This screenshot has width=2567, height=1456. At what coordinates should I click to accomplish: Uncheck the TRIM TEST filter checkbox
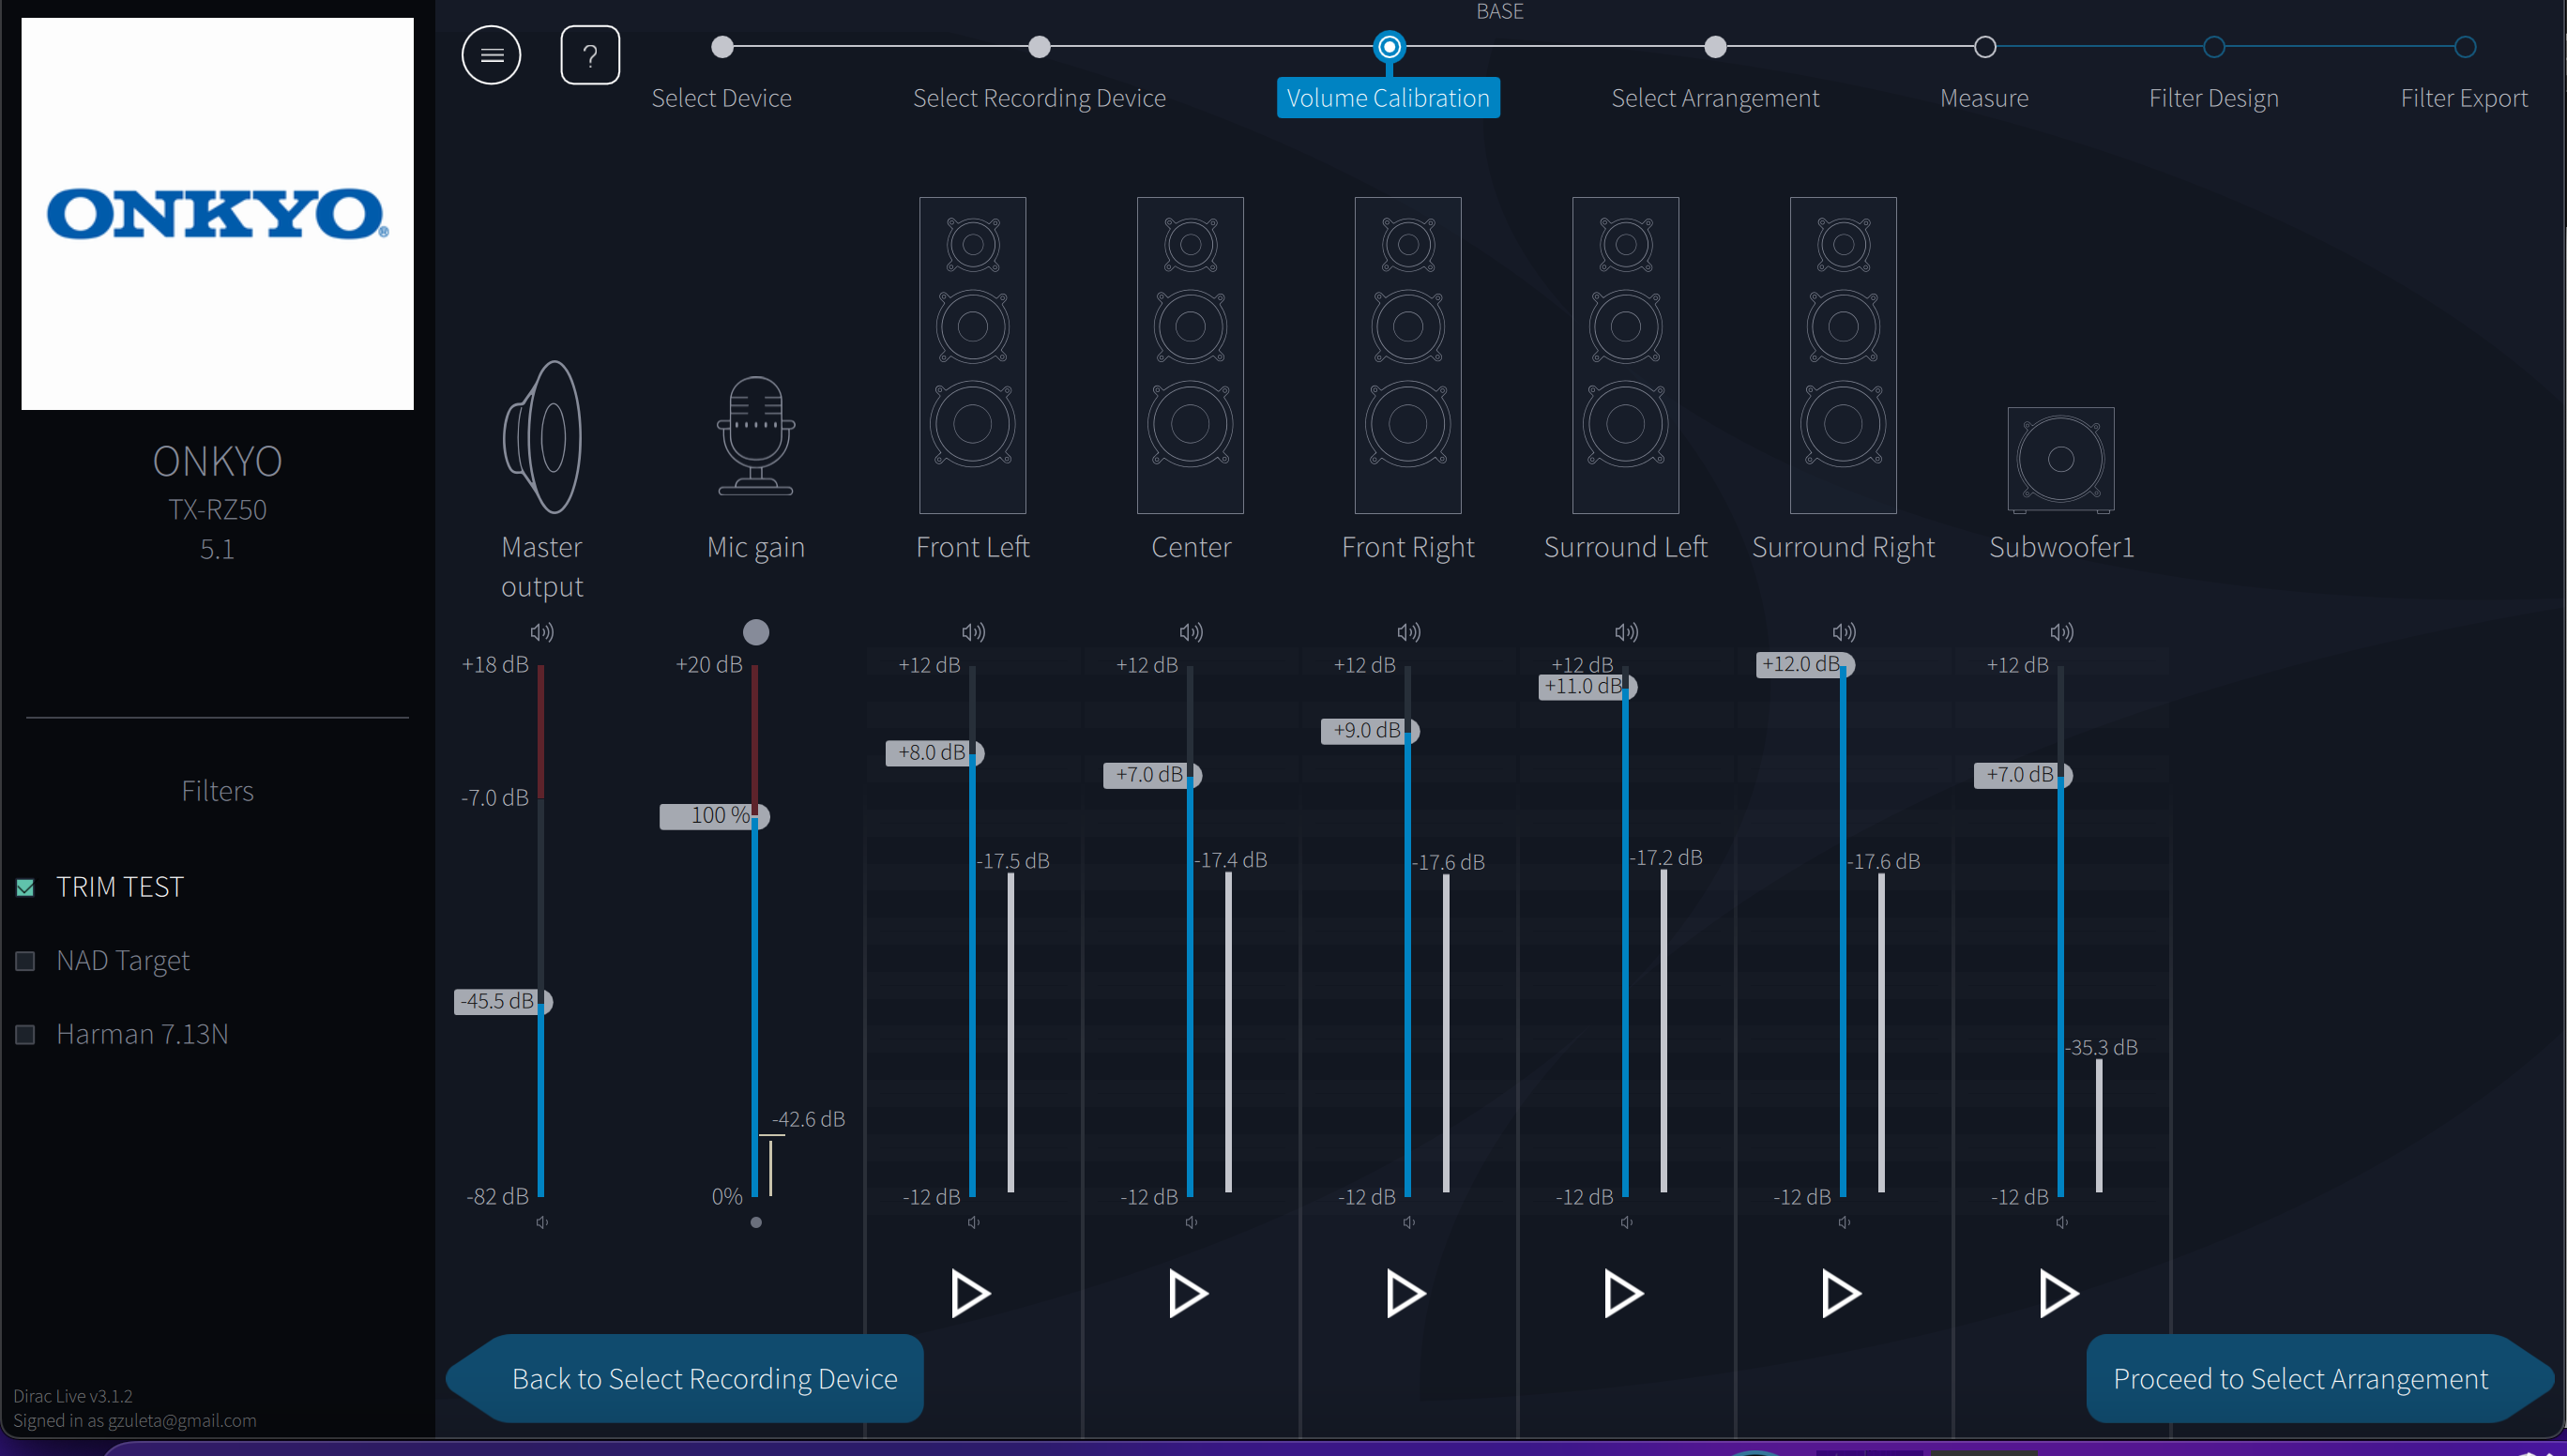tap(26, 887)
